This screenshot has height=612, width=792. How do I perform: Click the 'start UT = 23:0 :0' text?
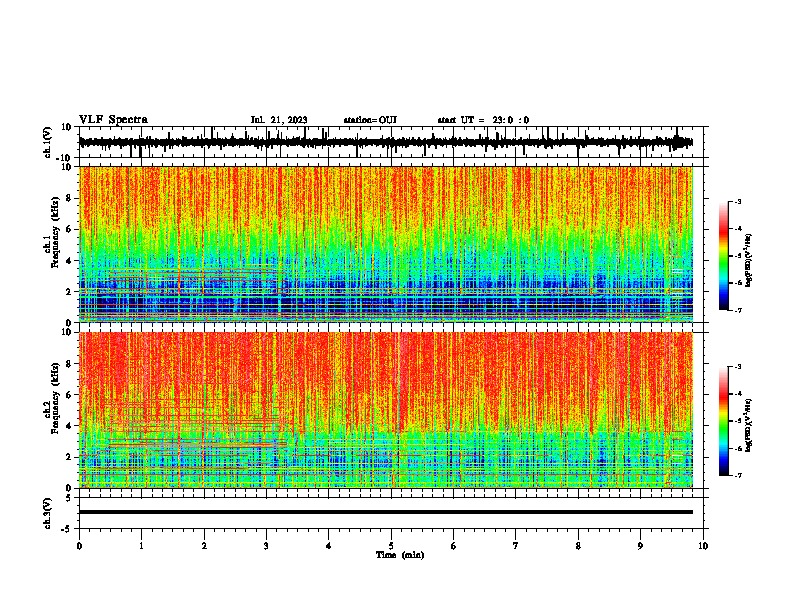tap(483, 120)
